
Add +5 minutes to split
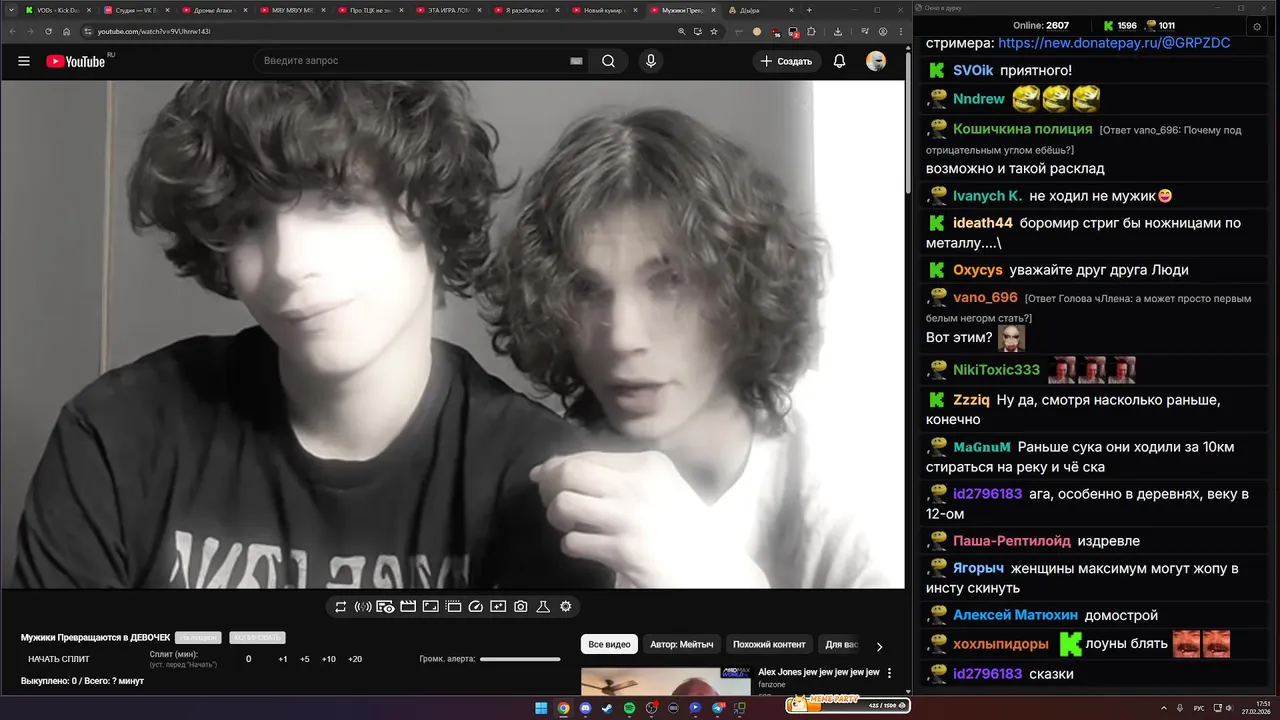pyautogui.click(x=305, y=659)
